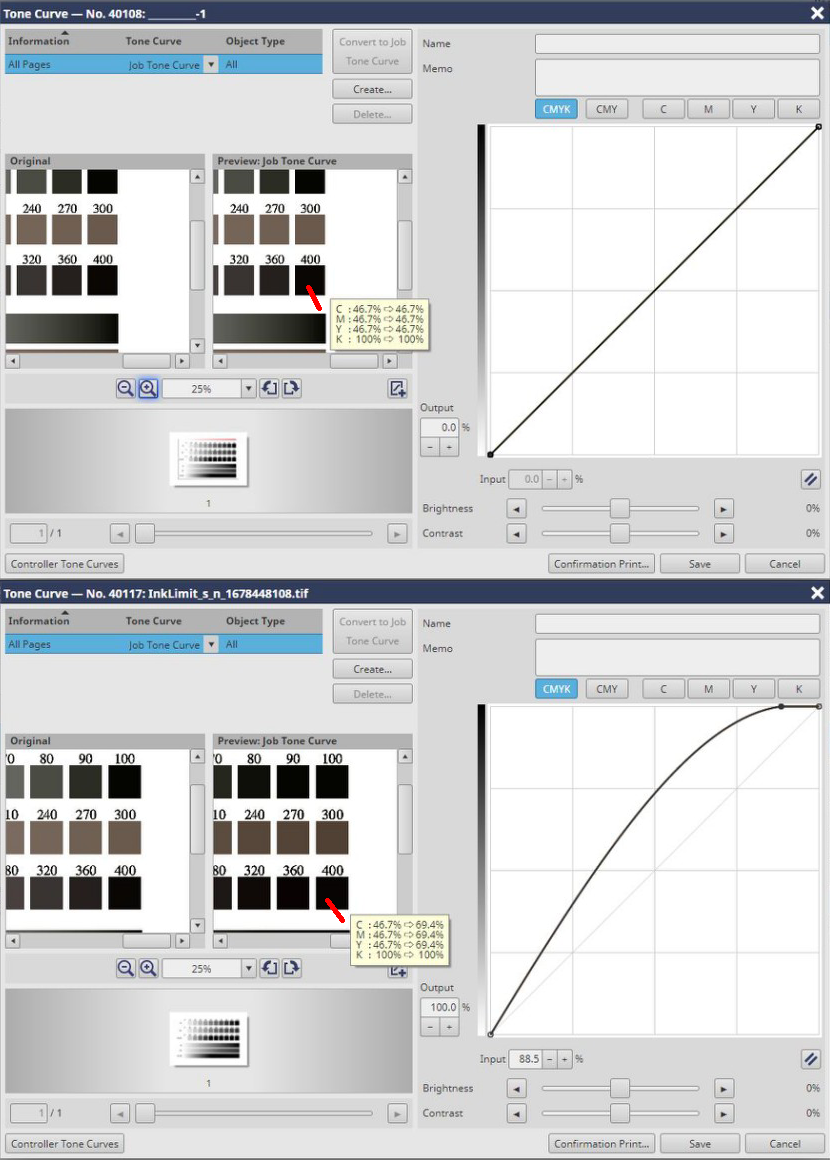Expand Job Tone Curve dropdown in InkLimit dialog
The width and height of the screenshot is (830, 1160).
pos(210,645)
